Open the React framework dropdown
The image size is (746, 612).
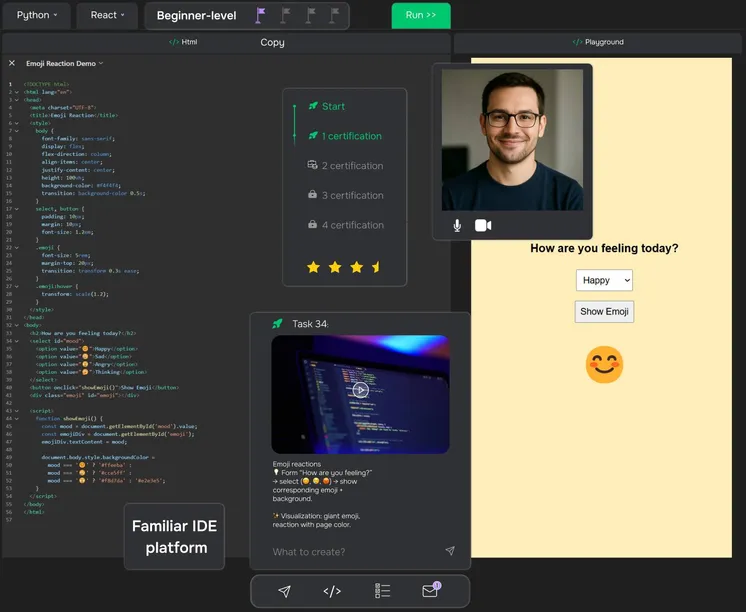(107, 15)
